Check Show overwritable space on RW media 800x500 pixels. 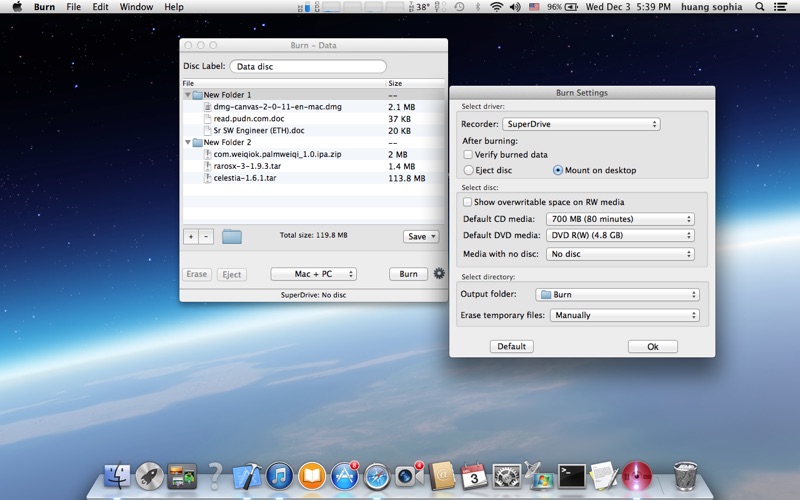(467, 202)
